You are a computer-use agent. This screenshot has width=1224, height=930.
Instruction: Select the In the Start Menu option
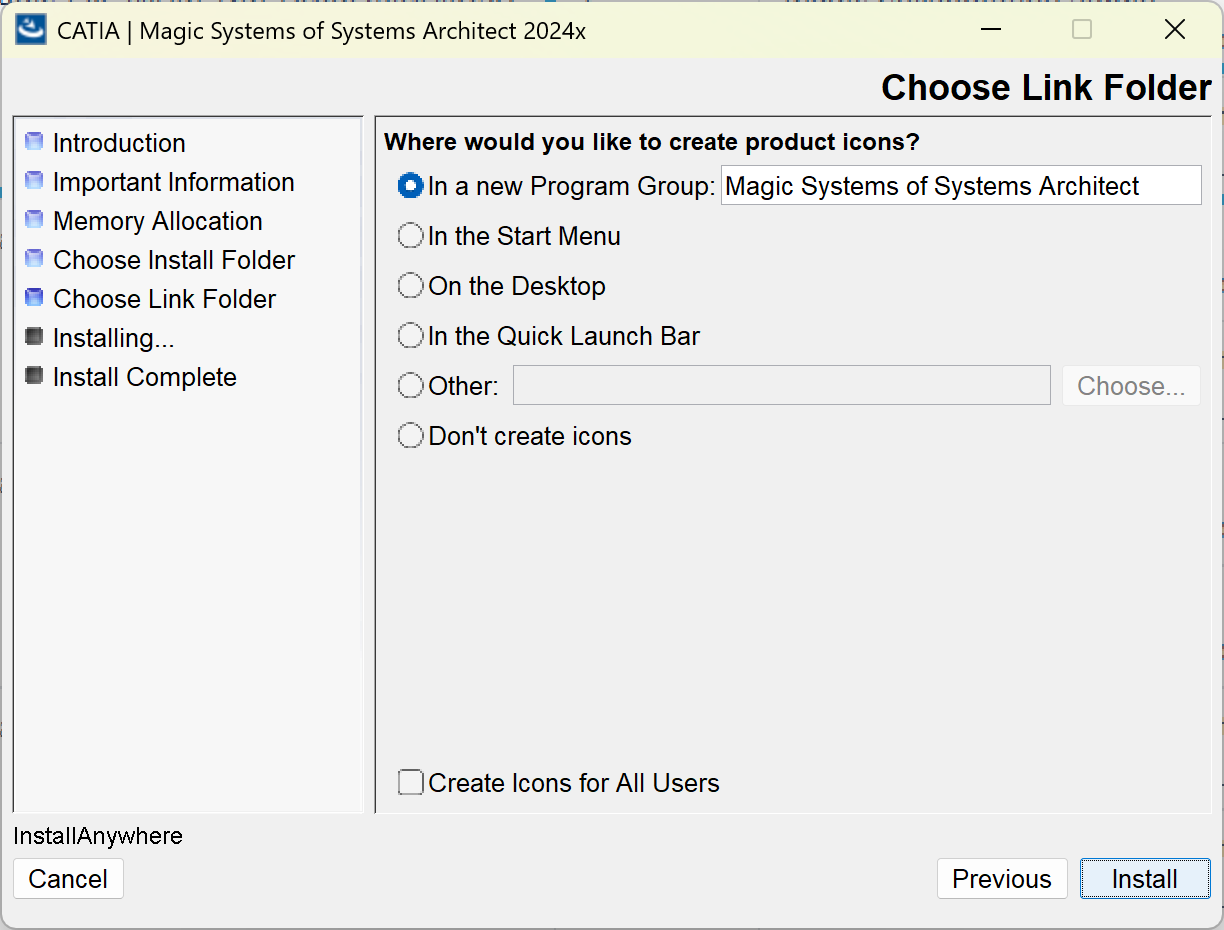(410, 236)
